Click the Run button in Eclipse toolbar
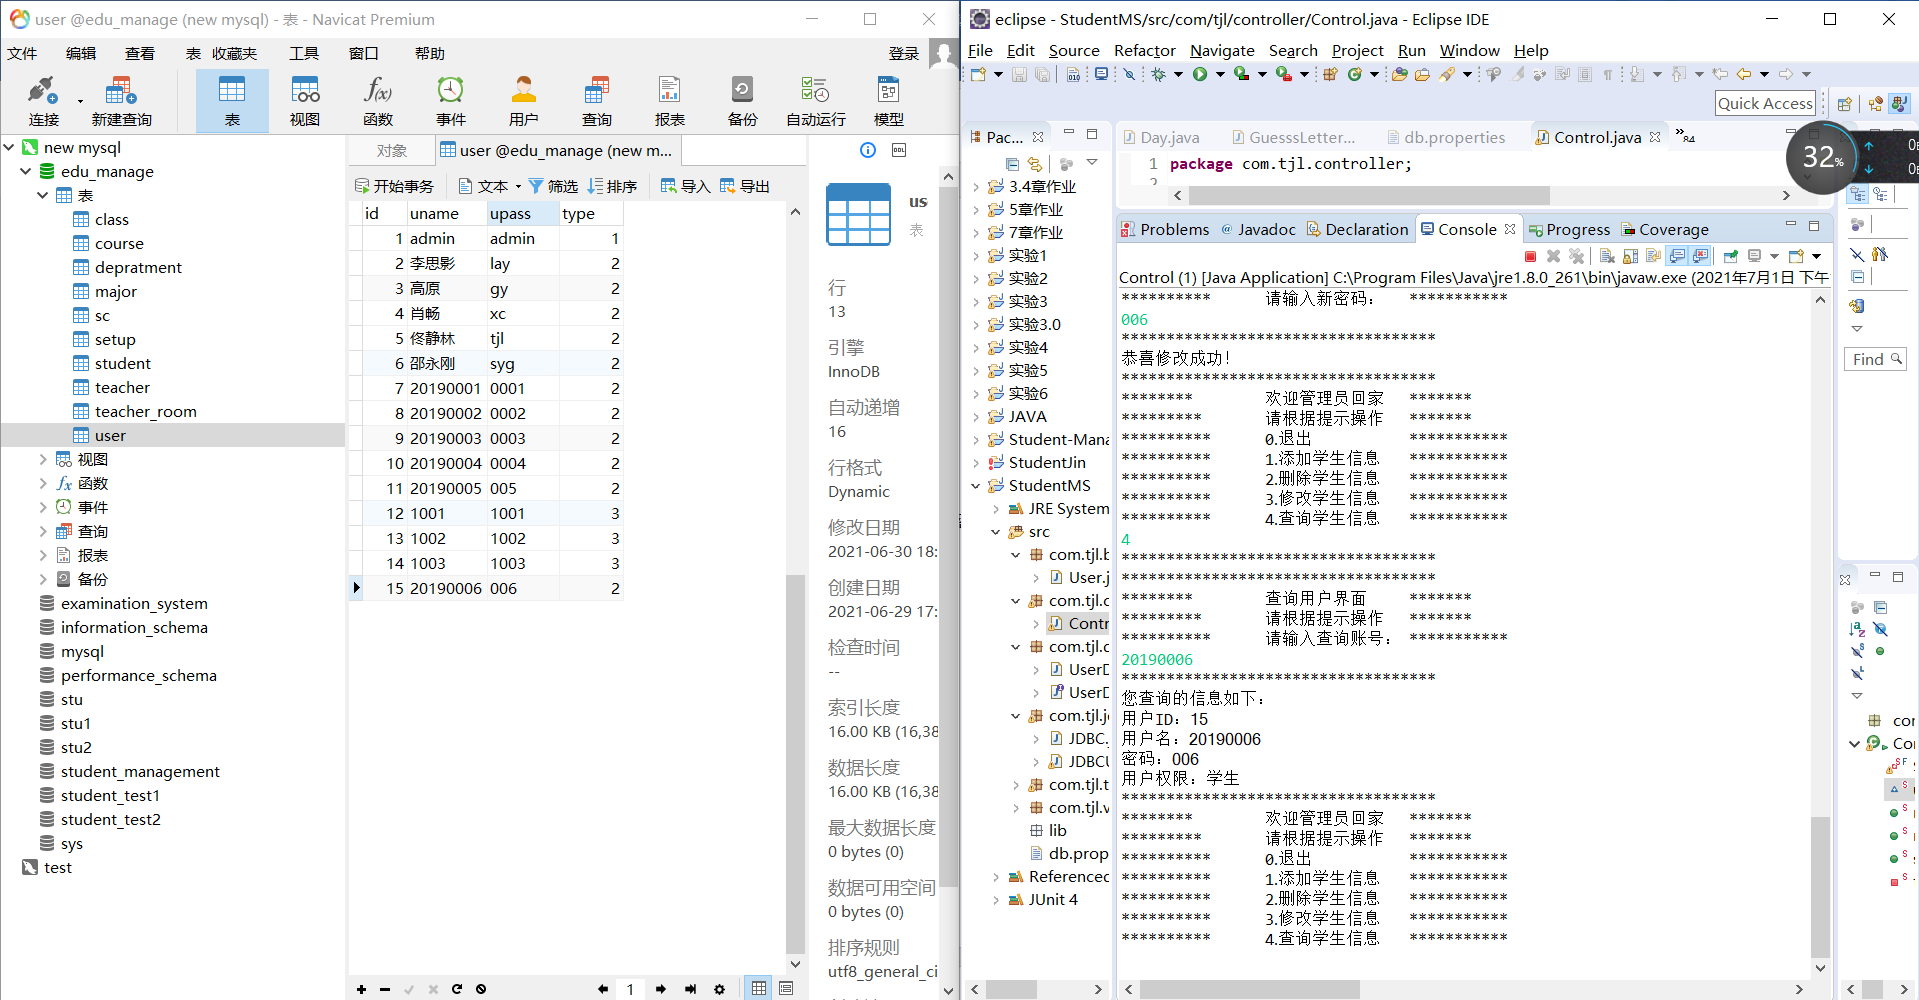This screenshot has width=1919, height=1000. click(1200, 74)
